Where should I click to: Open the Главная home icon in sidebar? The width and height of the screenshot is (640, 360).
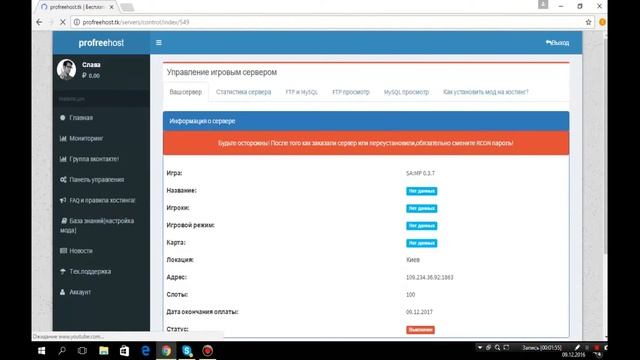click(62, 118)
